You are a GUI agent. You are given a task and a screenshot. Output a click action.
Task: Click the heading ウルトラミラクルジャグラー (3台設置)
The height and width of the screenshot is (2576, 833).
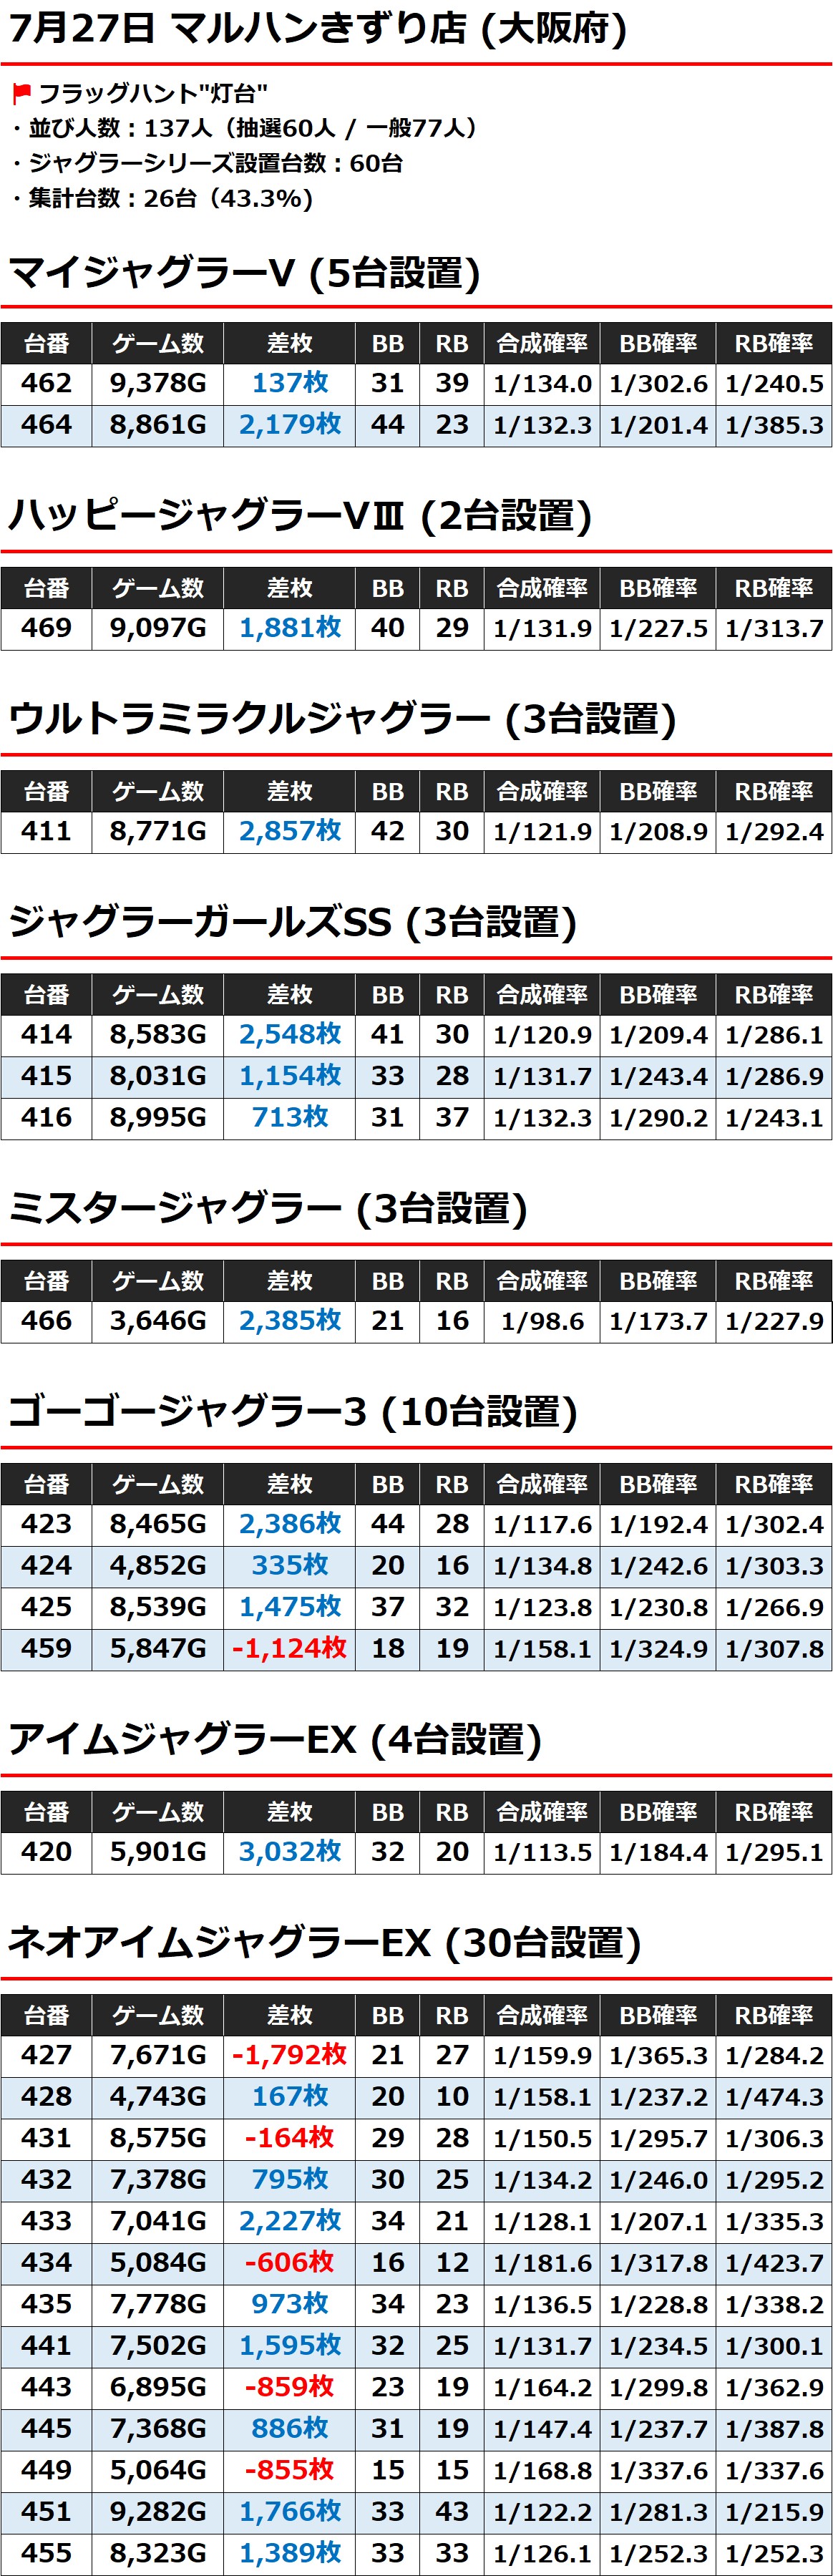tap(343, 719)
